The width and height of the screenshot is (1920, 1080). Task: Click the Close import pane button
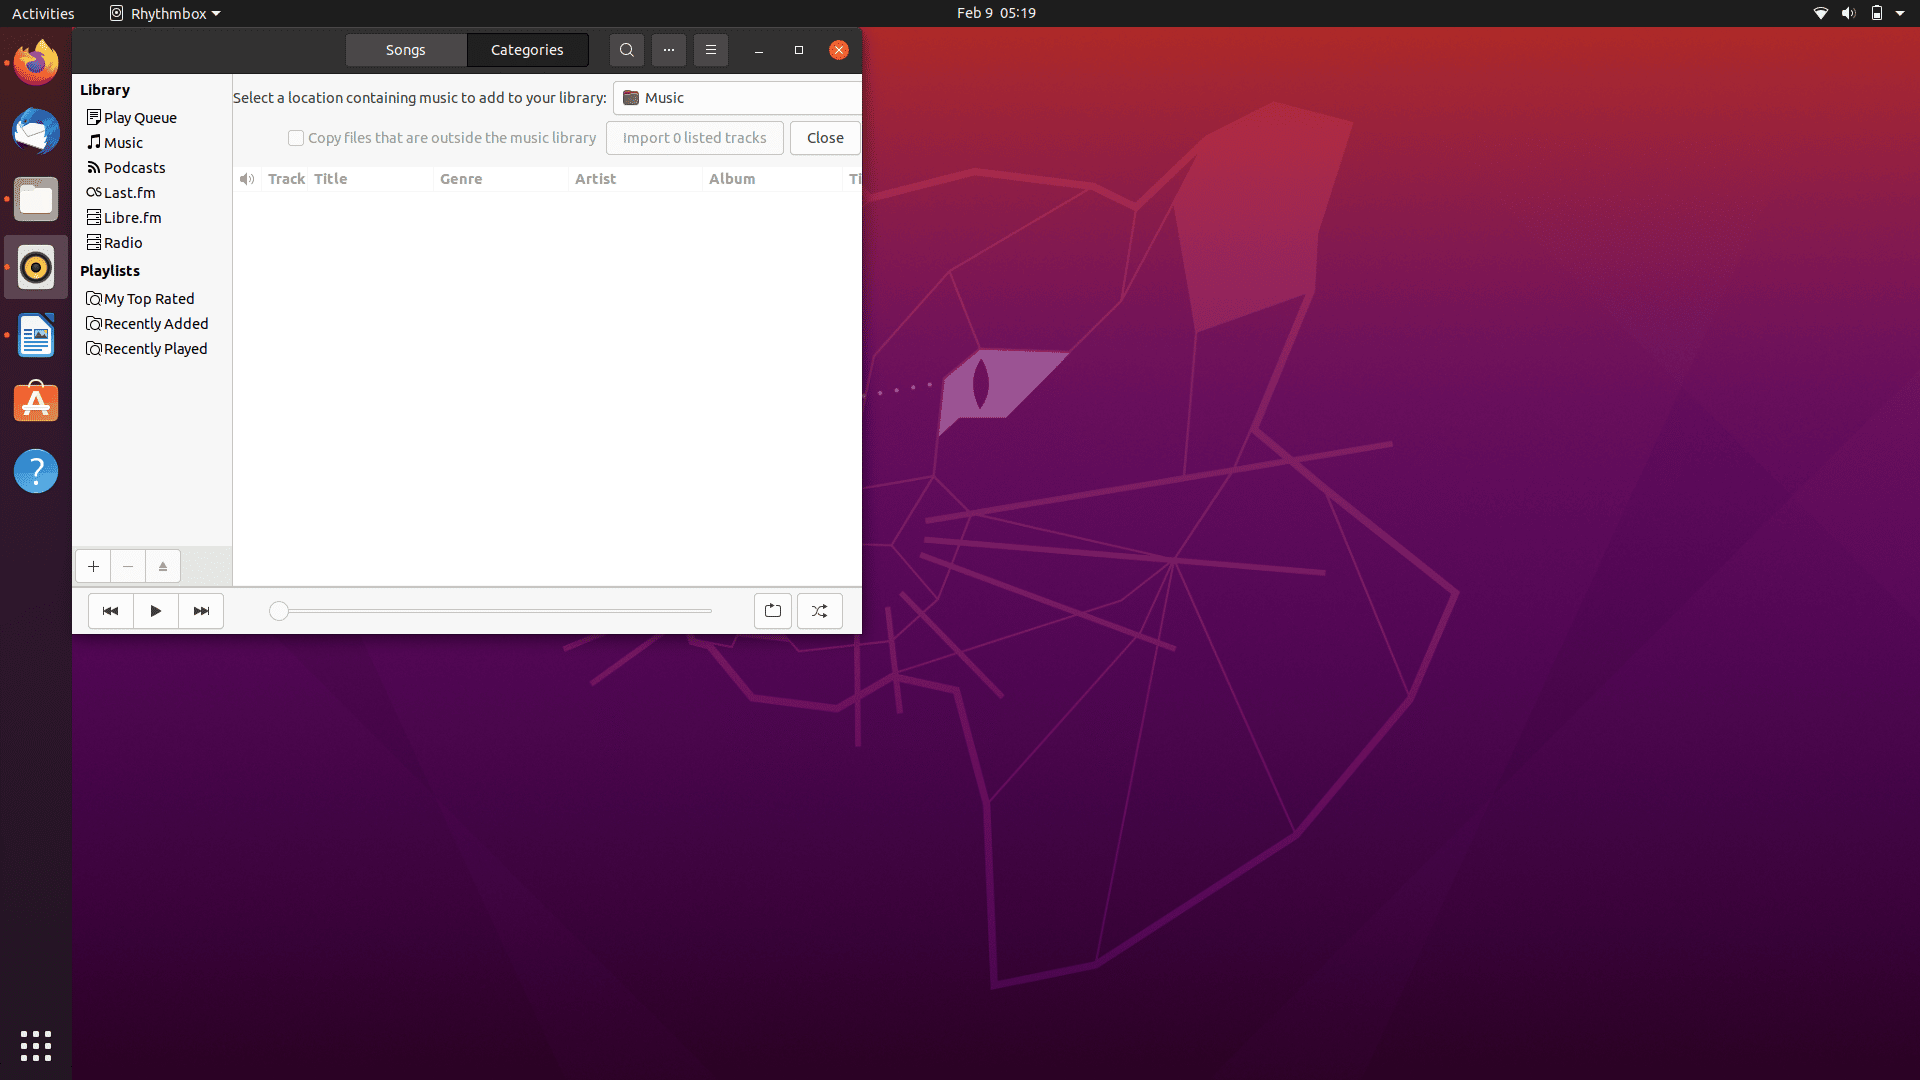click(825, 138)
